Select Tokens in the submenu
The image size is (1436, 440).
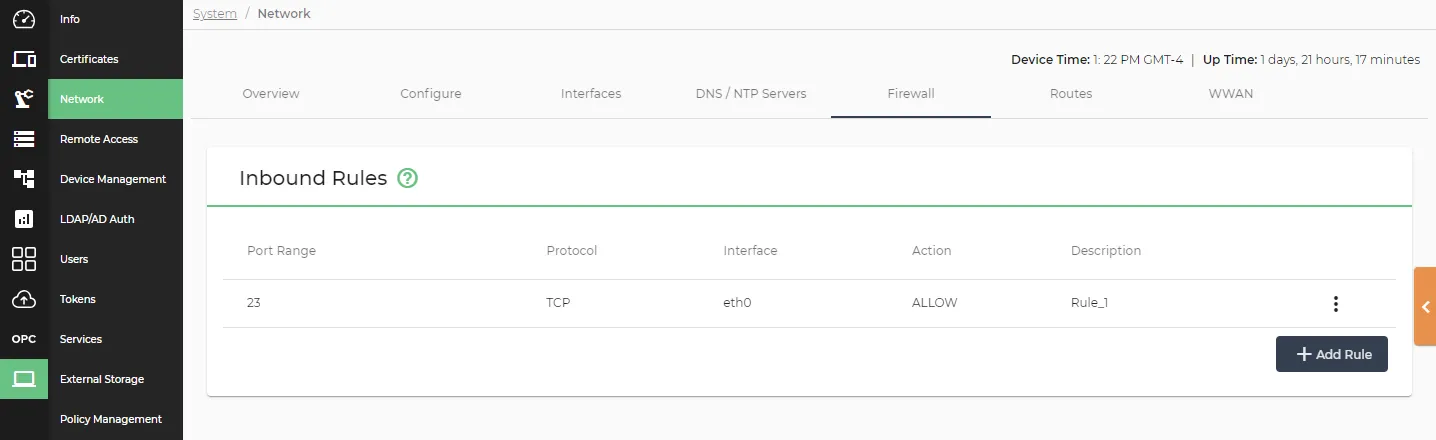point(115,299)
